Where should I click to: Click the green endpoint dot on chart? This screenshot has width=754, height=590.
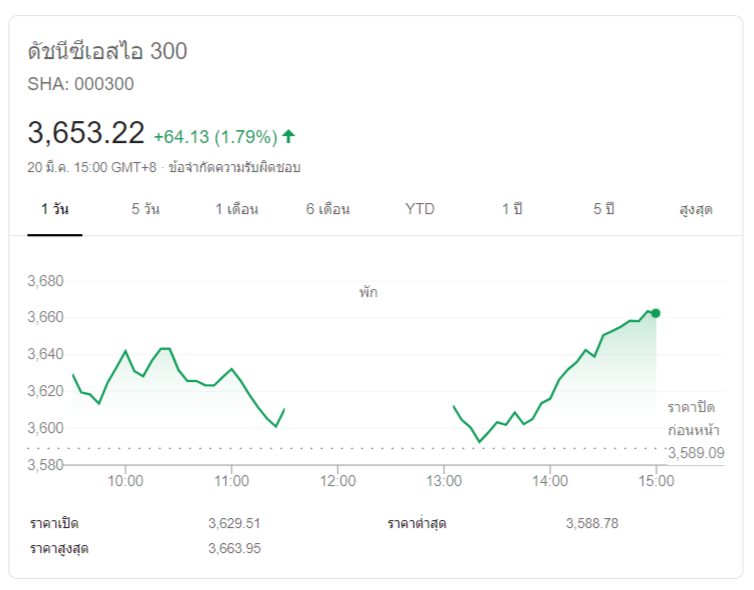[656, 313]
